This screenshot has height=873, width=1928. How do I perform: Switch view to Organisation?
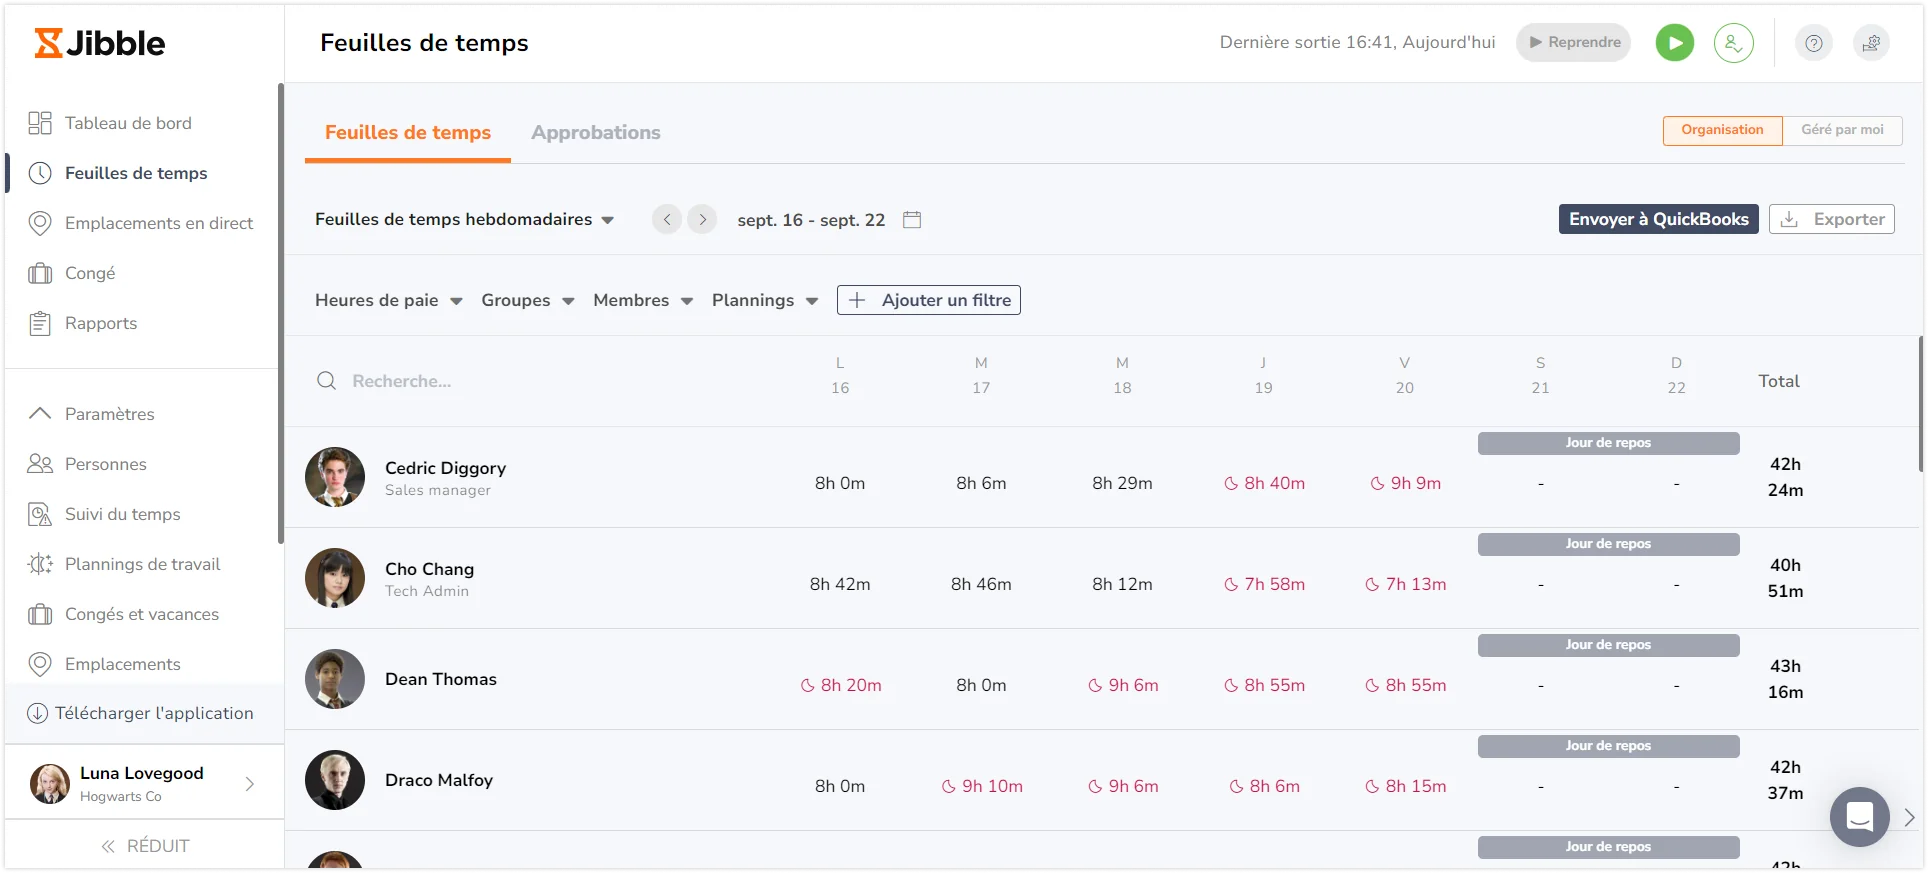1722,130
